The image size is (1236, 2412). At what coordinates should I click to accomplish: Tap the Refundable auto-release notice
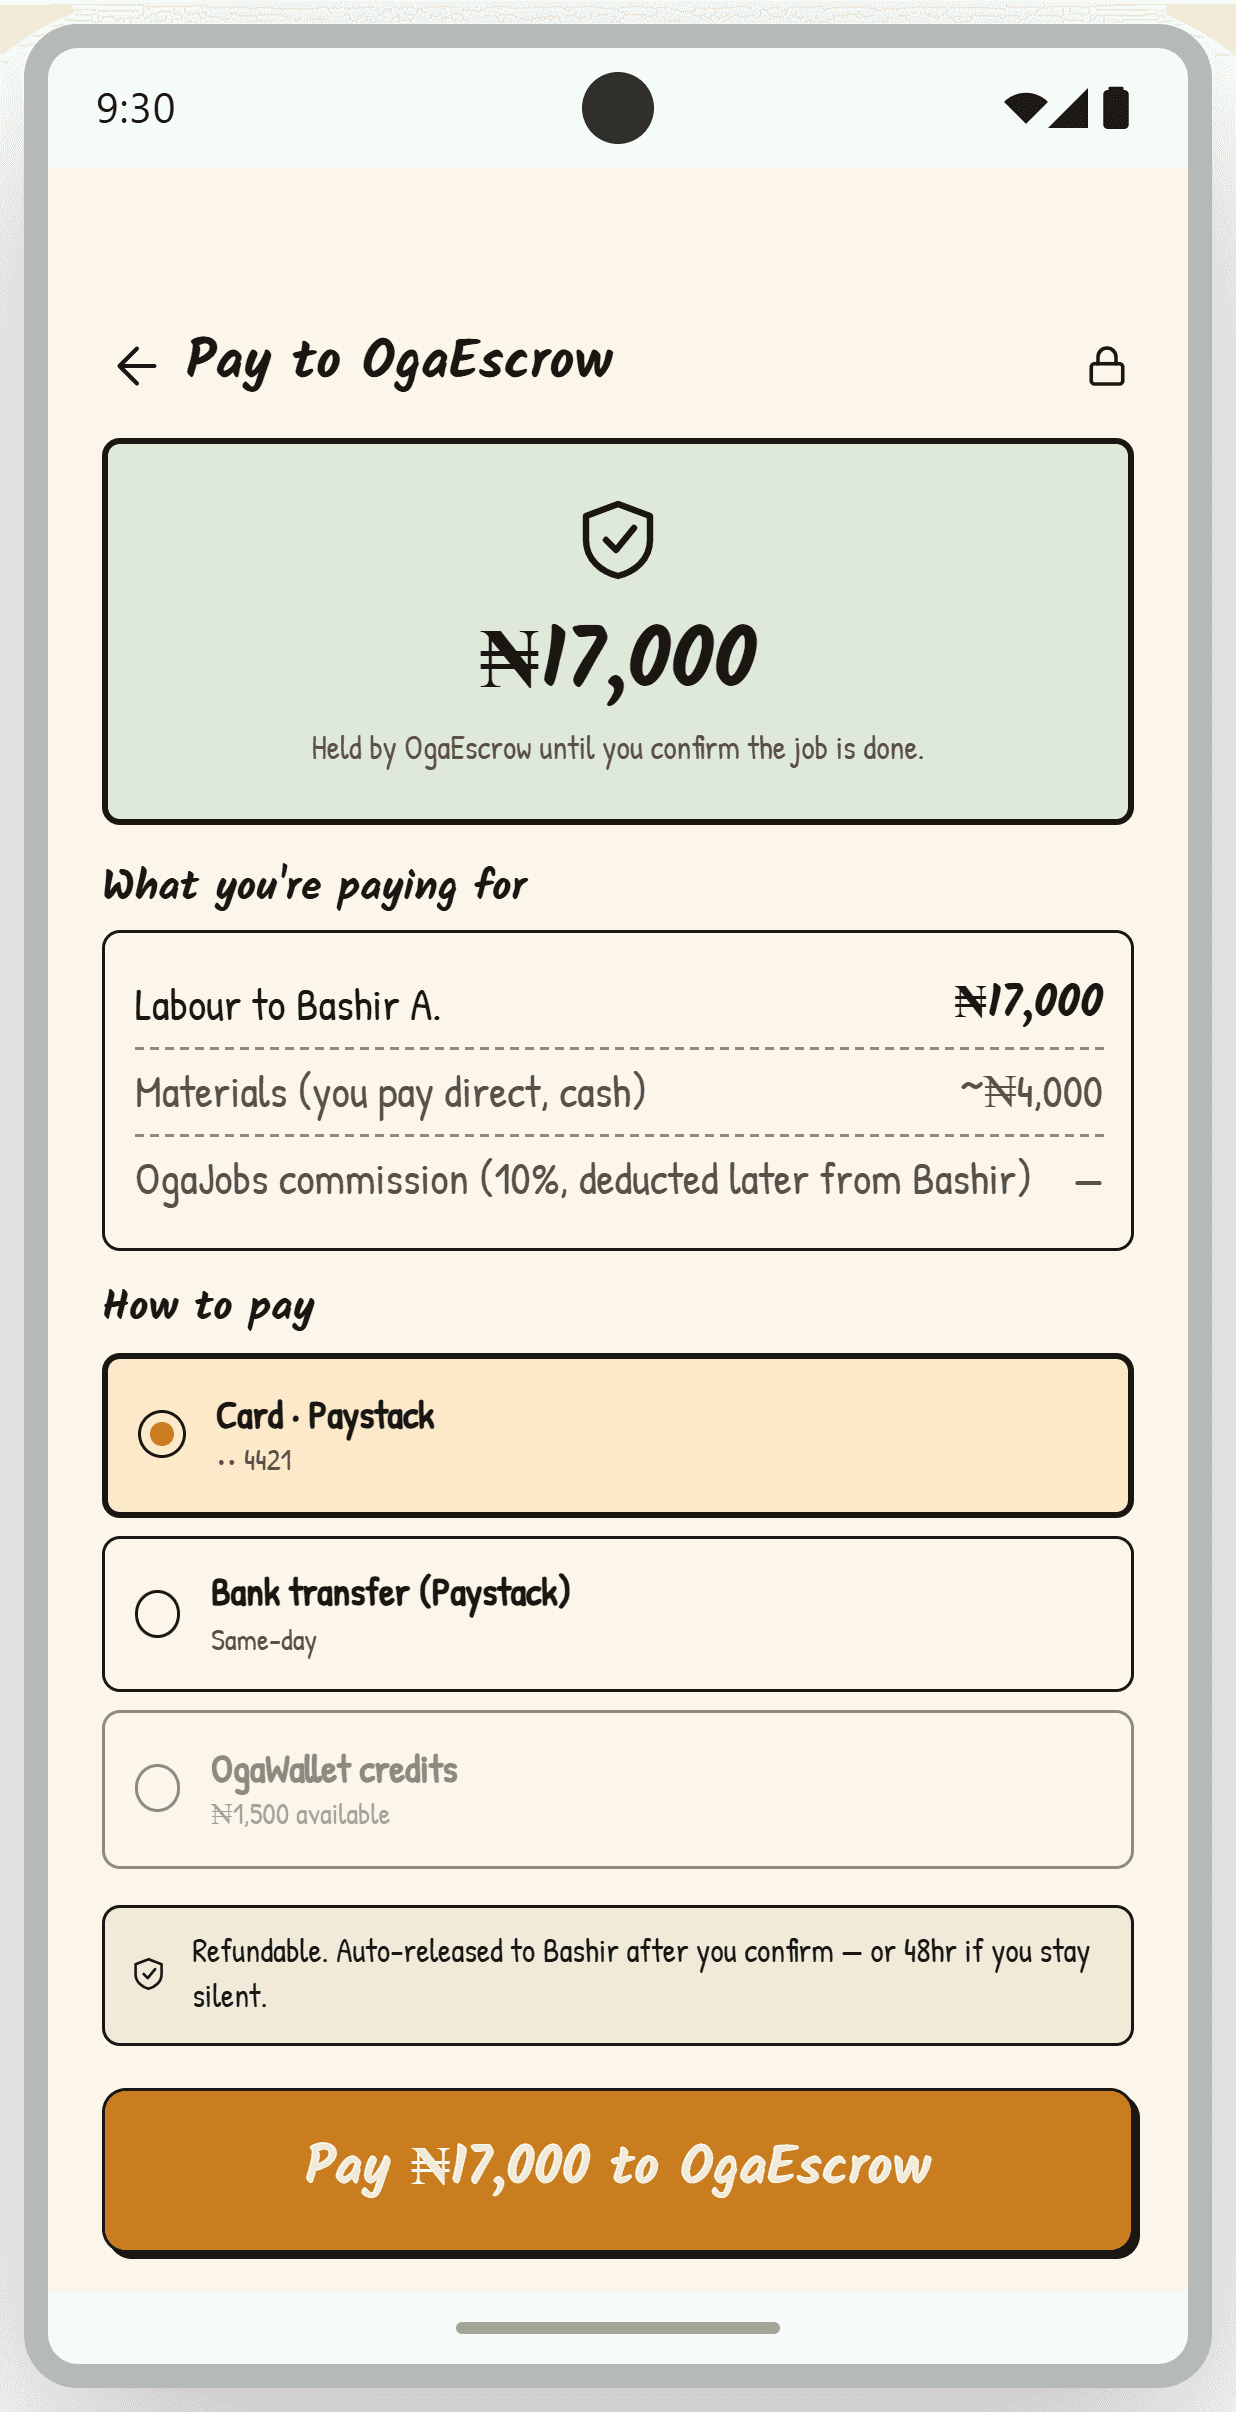point(618,1975)
